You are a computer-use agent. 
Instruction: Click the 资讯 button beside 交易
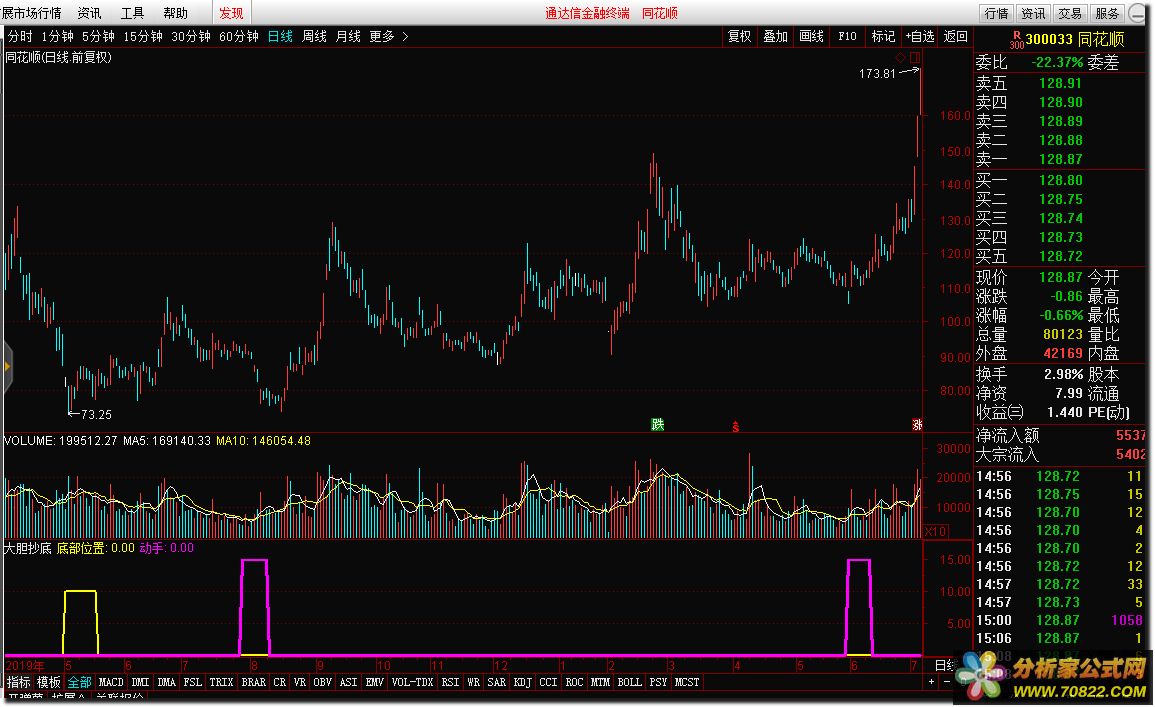(1033, 13)
